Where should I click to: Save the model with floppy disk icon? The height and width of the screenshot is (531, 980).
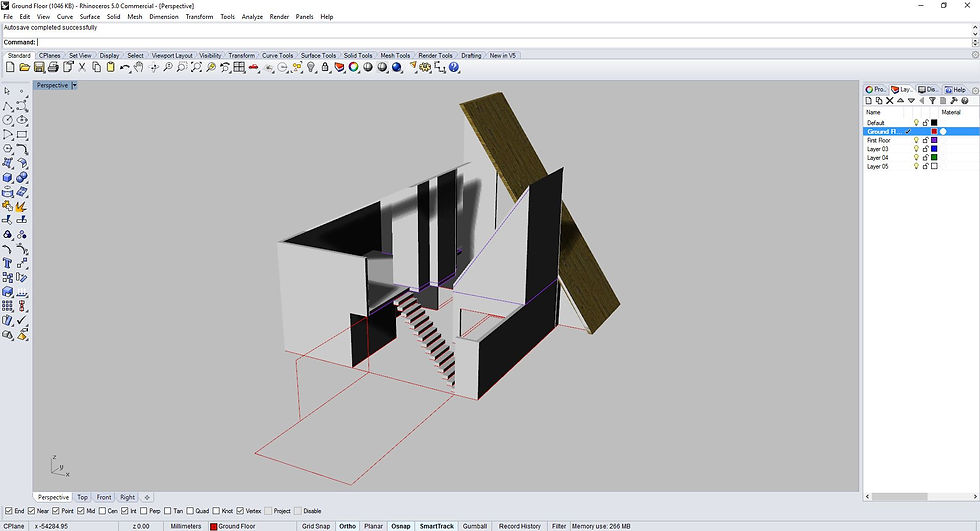[x=39, y=67]
